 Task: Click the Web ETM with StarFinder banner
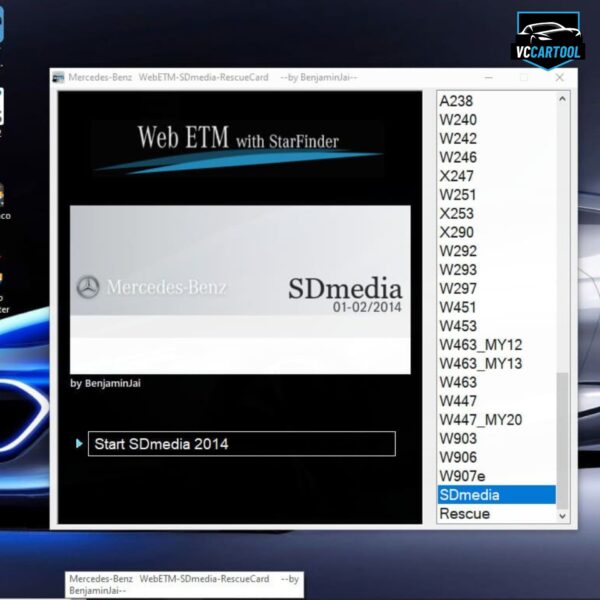[x=238, y=148]
